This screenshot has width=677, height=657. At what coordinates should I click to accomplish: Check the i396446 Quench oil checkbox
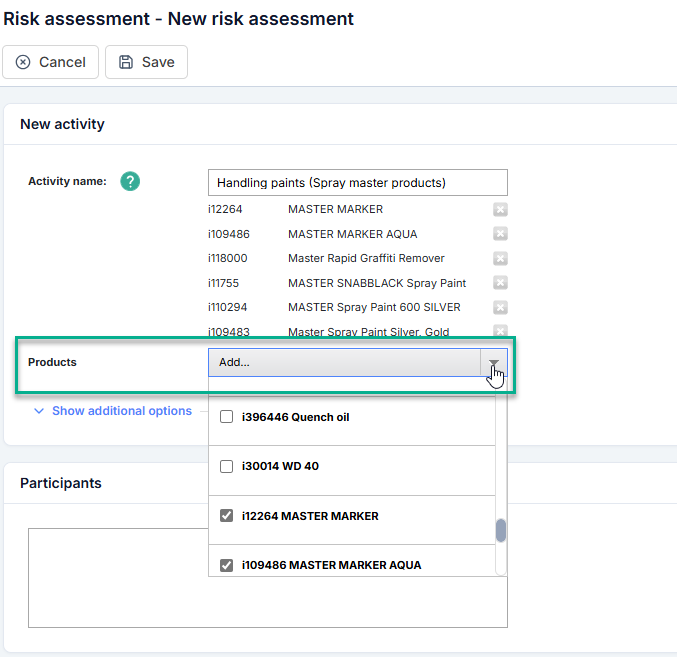tap(226, 417)
